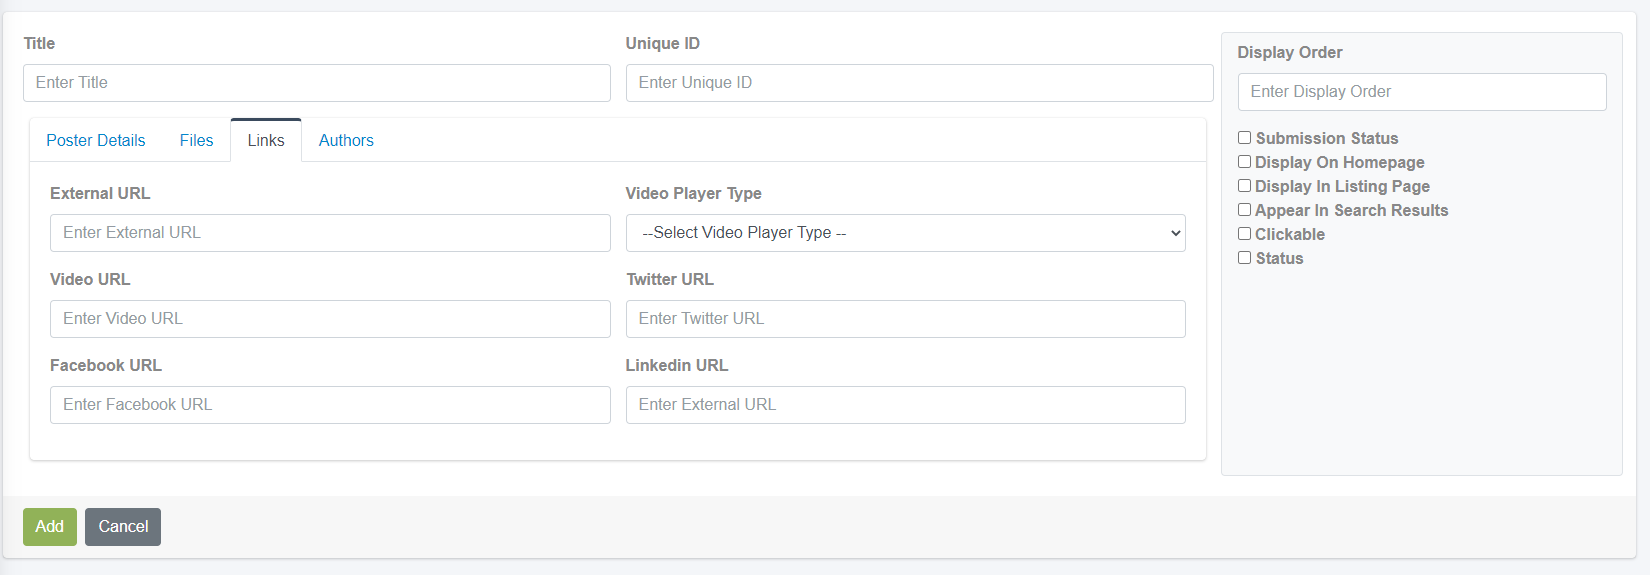Open the Video Player Type dropdown
Image resolution: width=1650 pixels, height=575 pixels.
pyautogui.click(x=906, y=233)
